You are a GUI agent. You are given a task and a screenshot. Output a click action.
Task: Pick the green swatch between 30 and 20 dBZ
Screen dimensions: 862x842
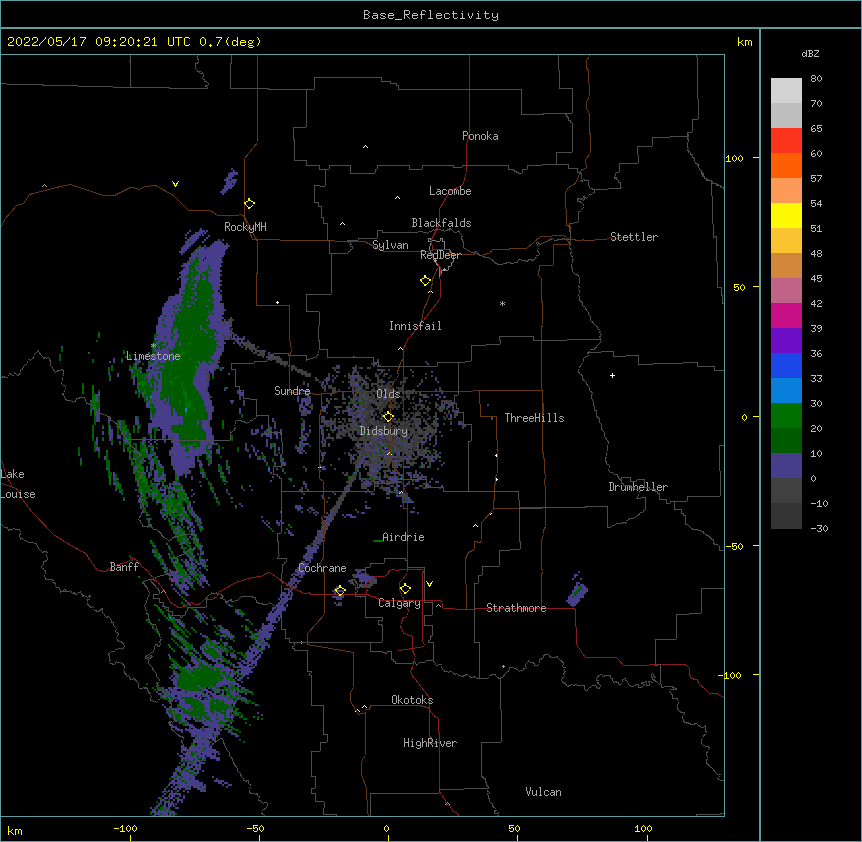coord(786,416)
